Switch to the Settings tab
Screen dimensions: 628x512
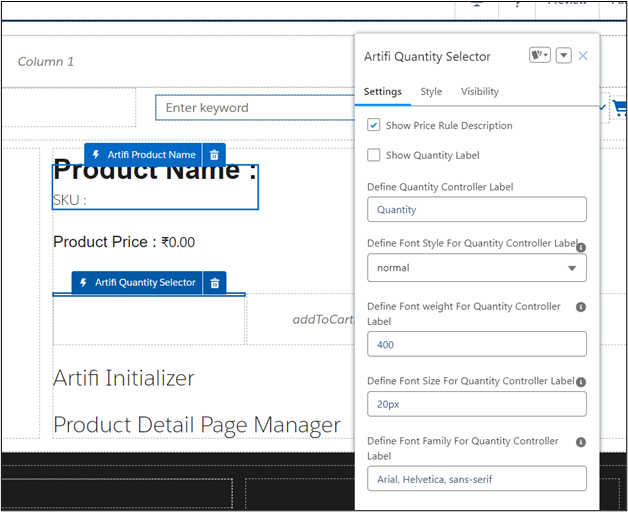coord(382,92)
